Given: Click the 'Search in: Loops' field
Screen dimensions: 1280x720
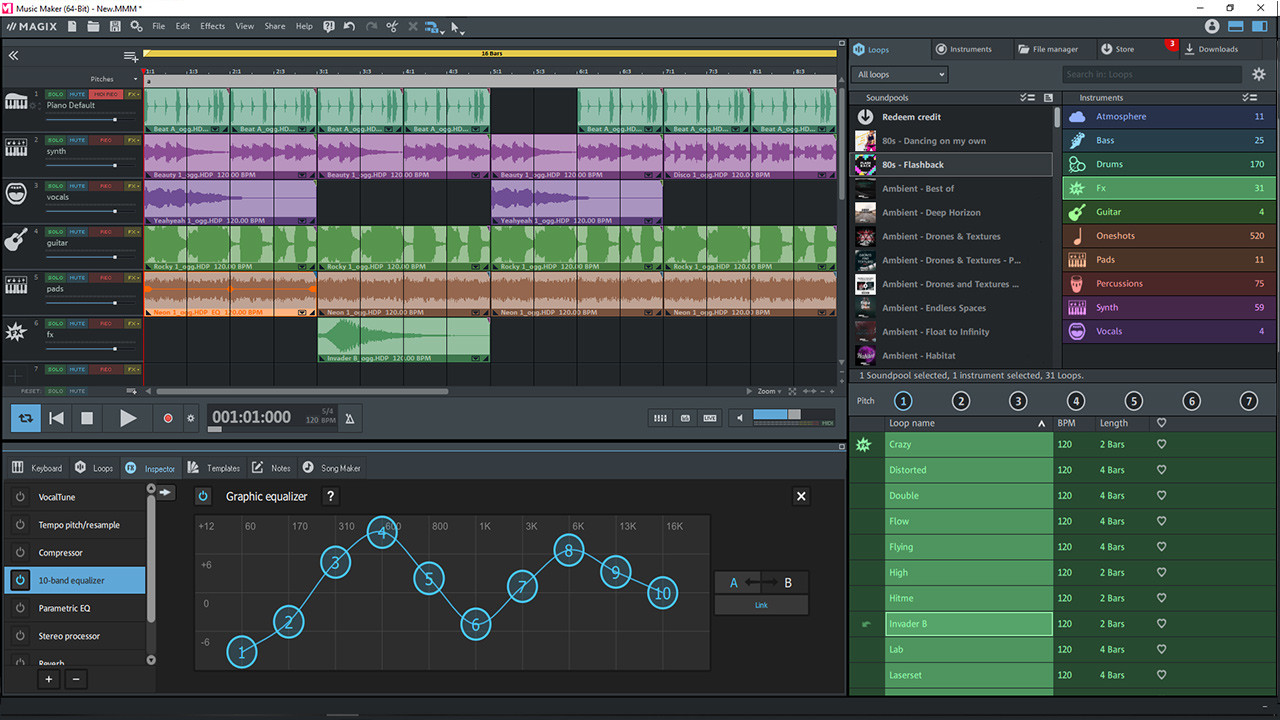Looking at the screenshot, I should coord(1150,74).
